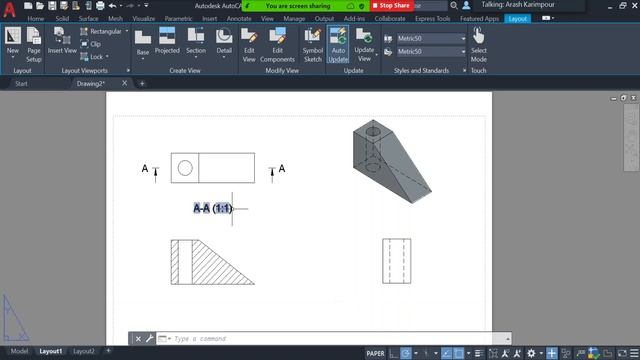Add a new drawing tab with plus
Viewport: 640px width, 360px height.
click(142, 84)
